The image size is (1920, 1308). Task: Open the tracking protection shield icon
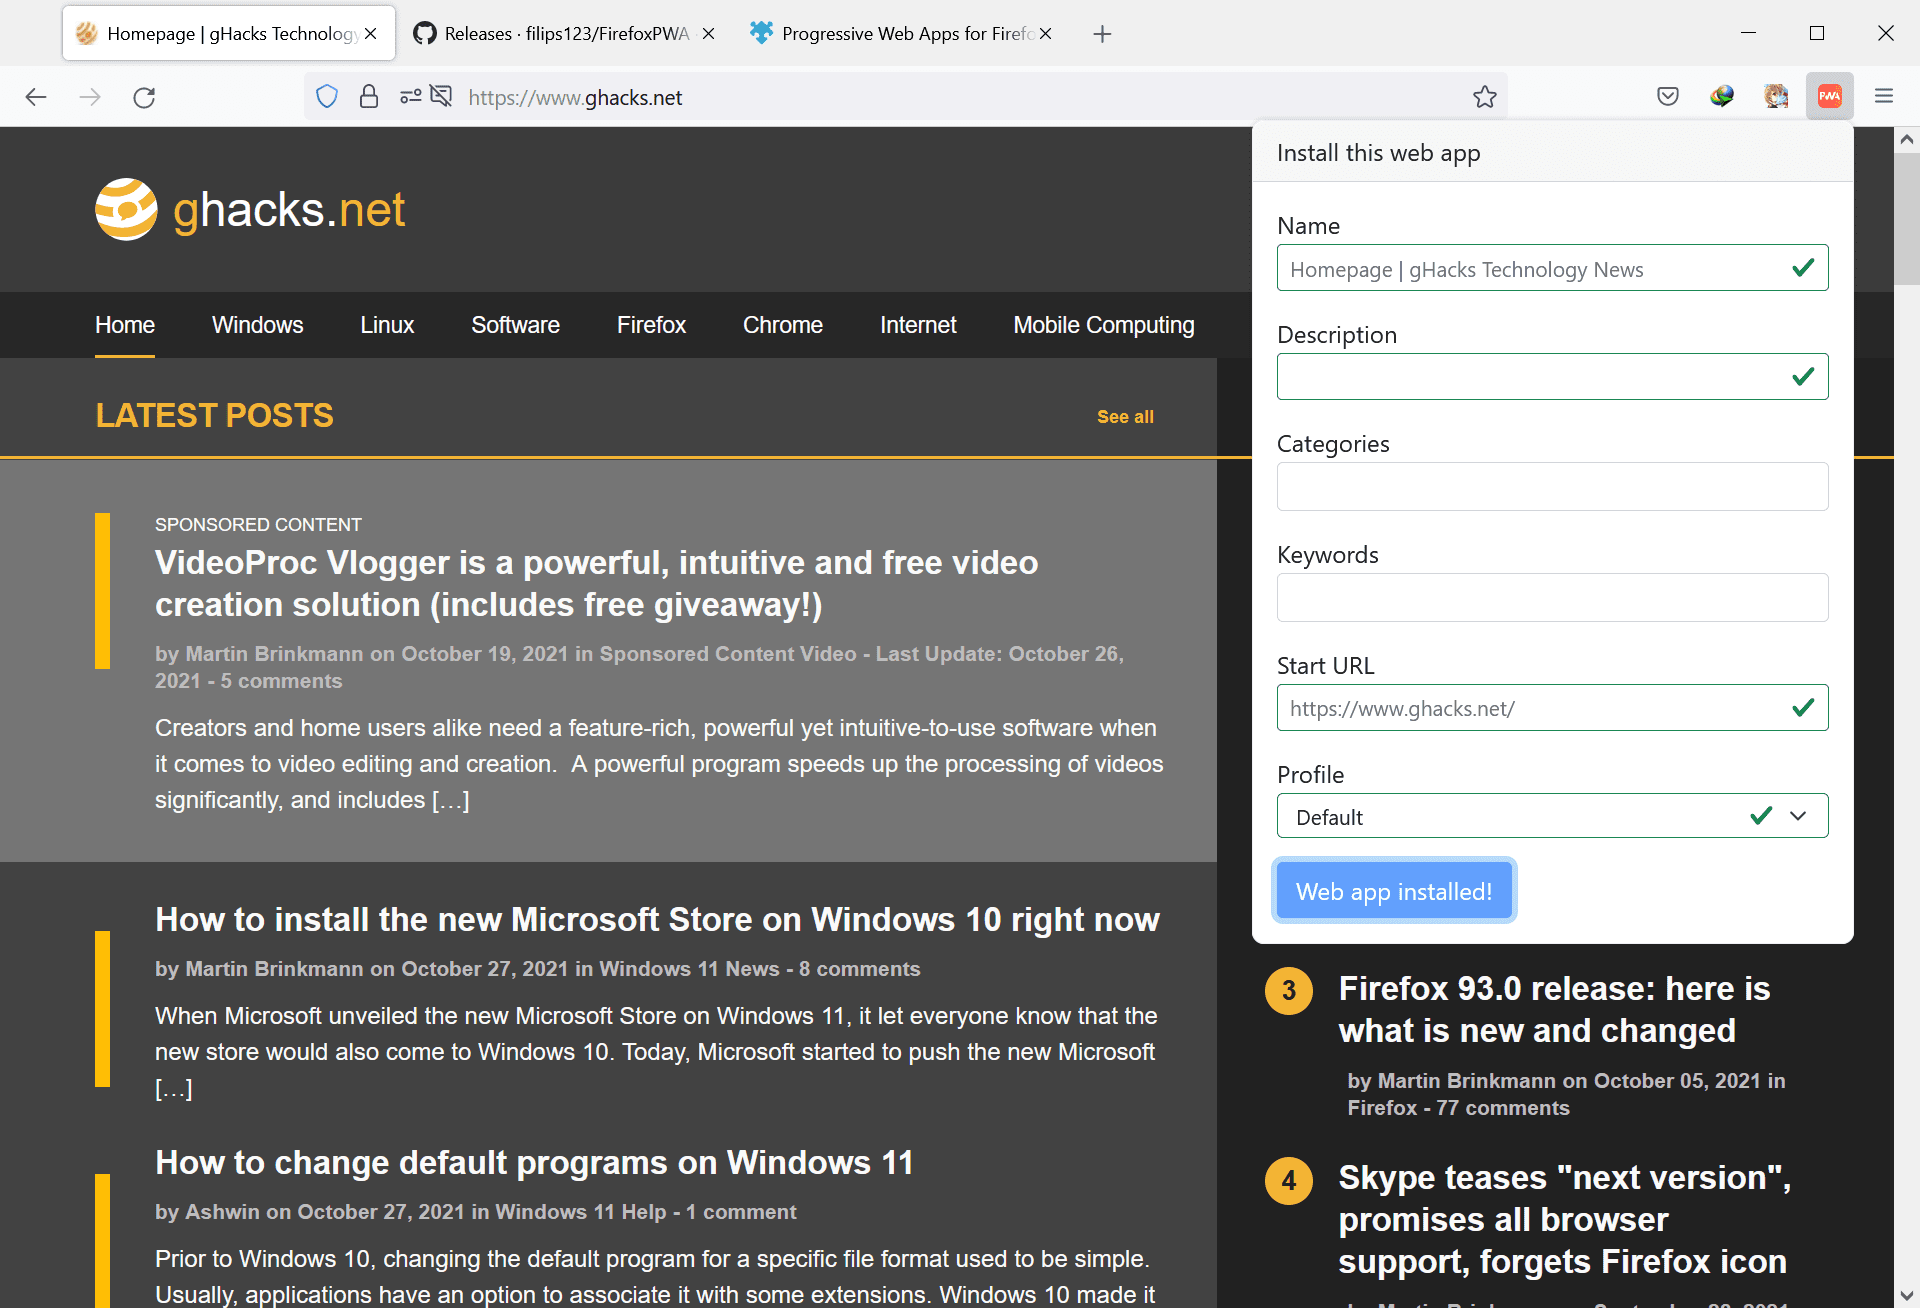[327, 97]
